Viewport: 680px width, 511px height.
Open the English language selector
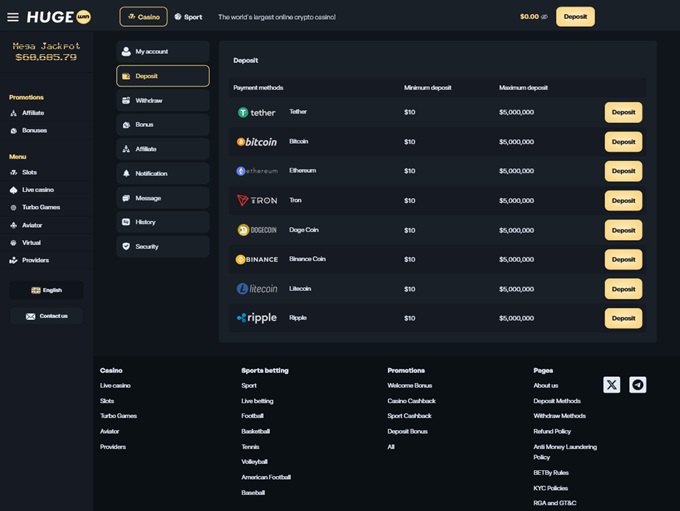pos(46,290)
